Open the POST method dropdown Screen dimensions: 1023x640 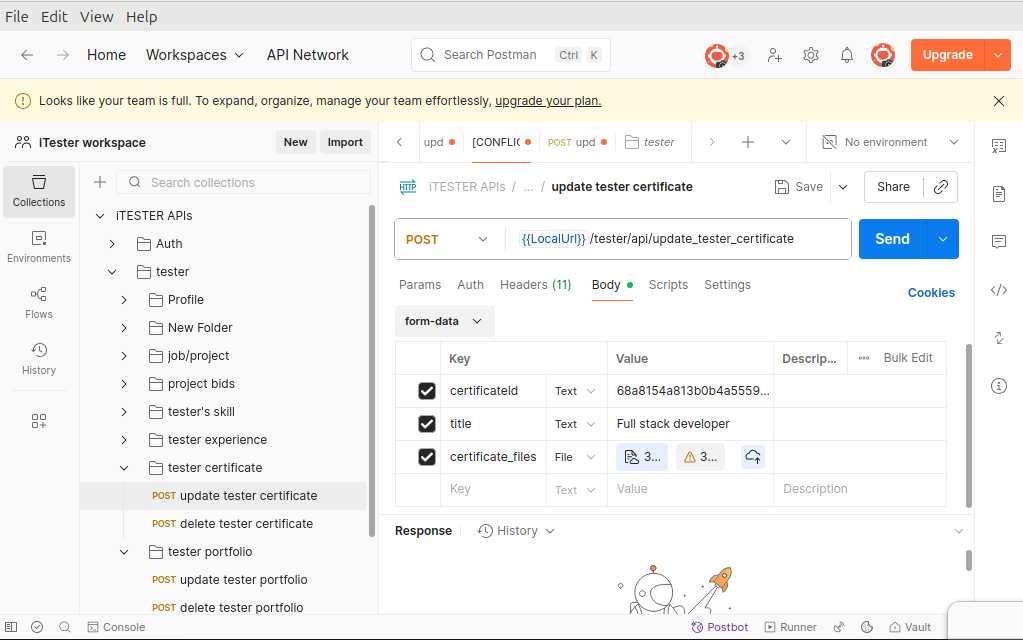448,239
